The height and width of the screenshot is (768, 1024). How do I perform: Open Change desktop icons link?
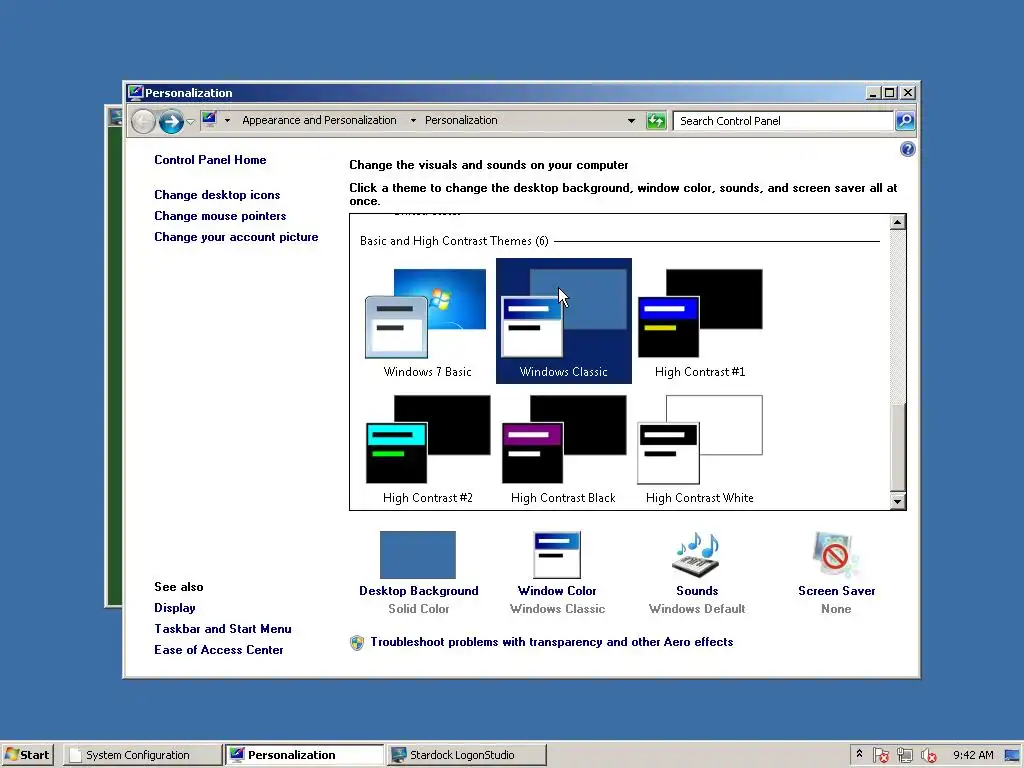217,195
